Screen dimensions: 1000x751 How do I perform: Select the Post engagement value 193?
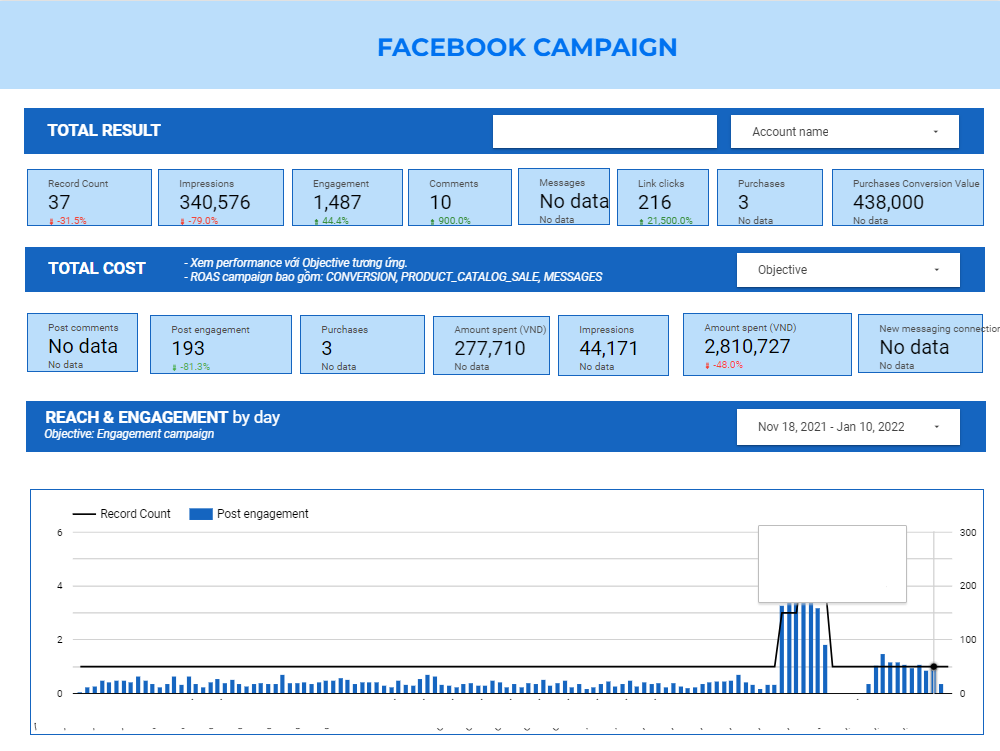(x=188, y=348)
